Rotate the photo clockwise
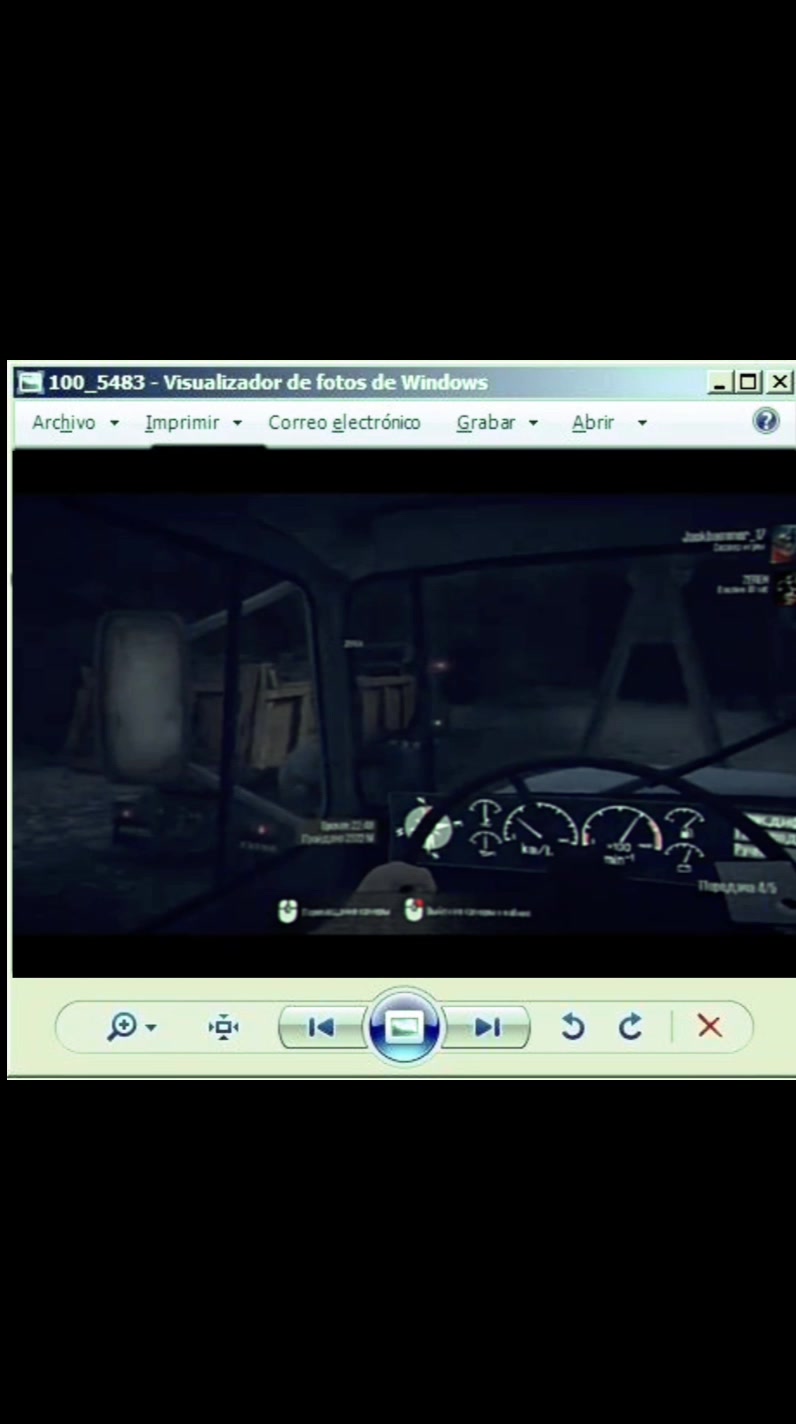This screenshot has width=796, height=1424. 630,1027
